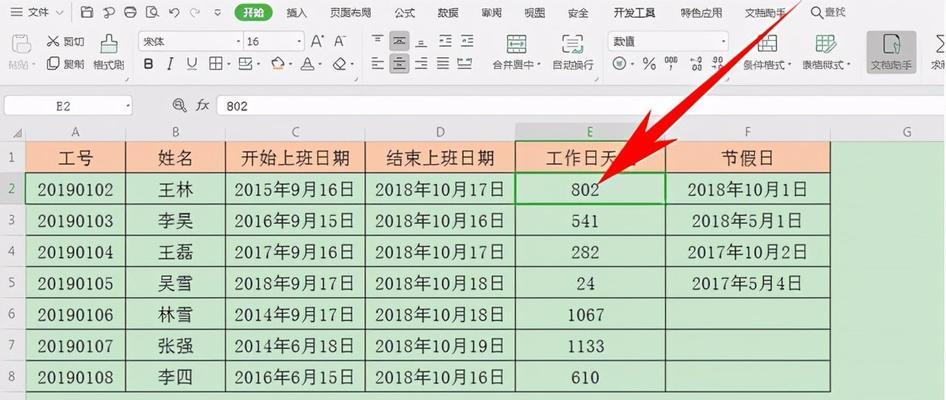Align cell text to the right

point(421,63)
